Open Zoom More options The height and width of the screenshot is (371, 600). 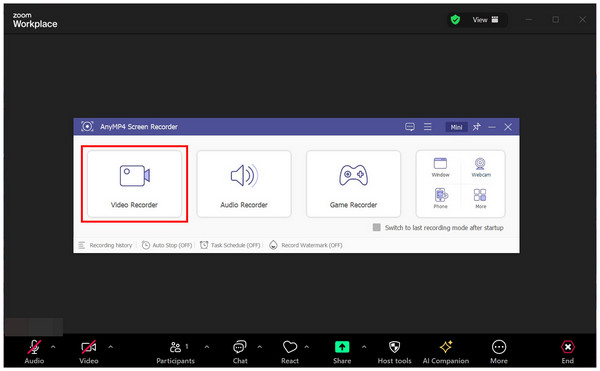[499, 352]
